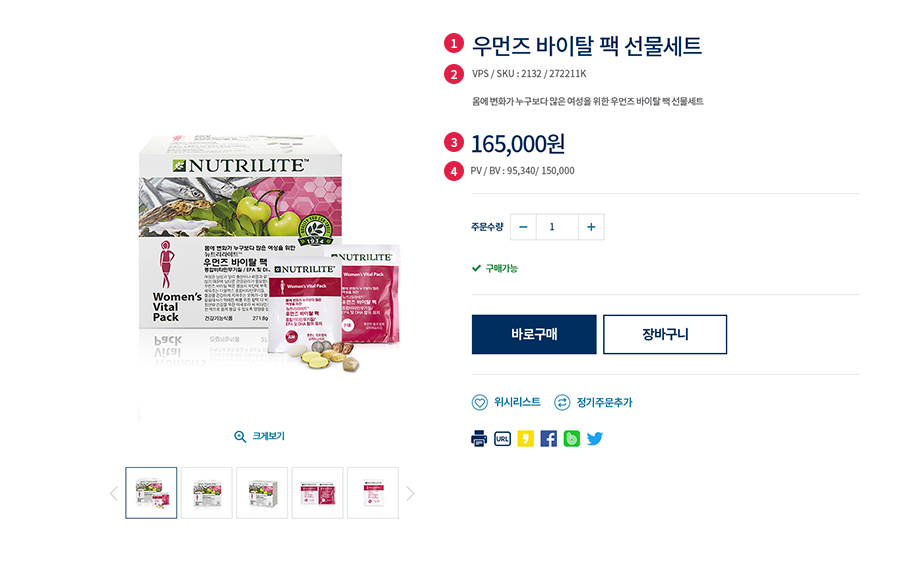Screen dimensions: 898x563
Task: Select the third product box thumbnail
Action: 262,493
